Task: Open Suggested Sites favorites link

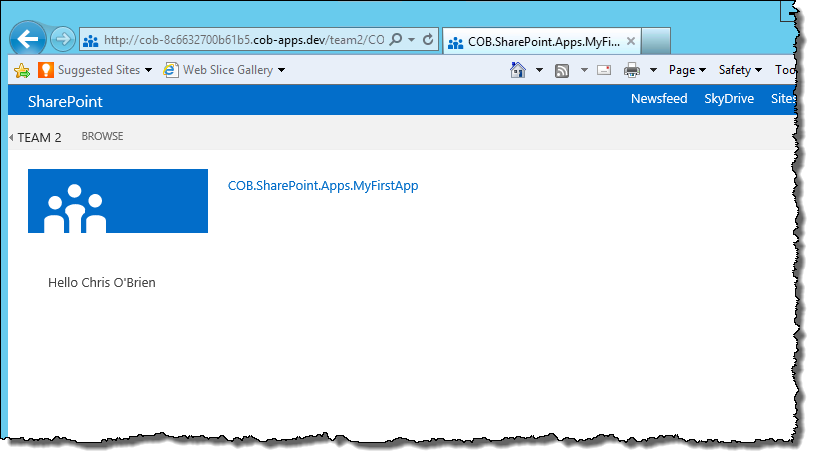Action: 99,70
